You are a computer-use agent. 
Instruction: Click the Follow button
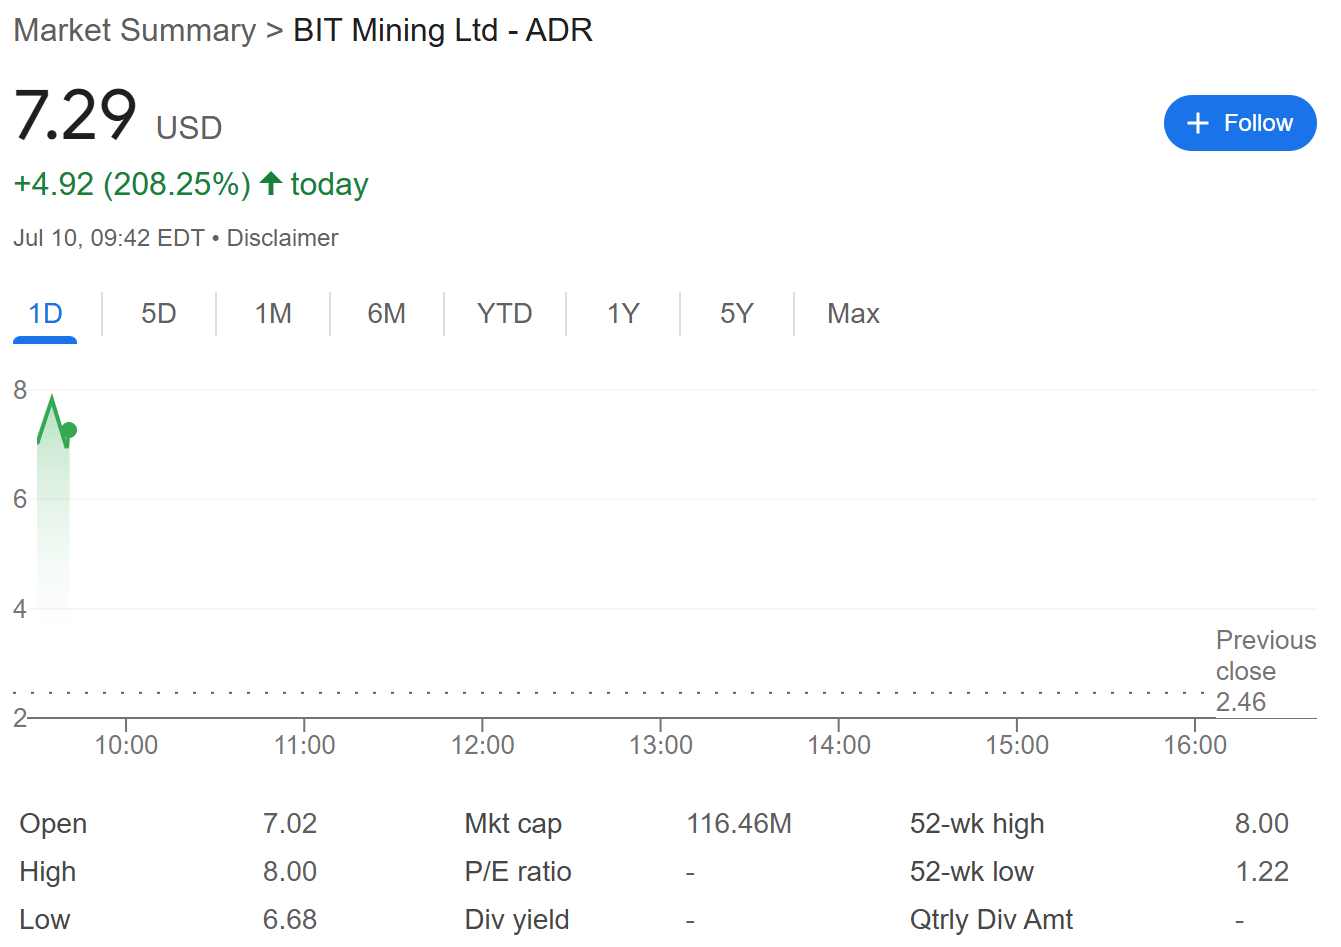pos(1240,123)
